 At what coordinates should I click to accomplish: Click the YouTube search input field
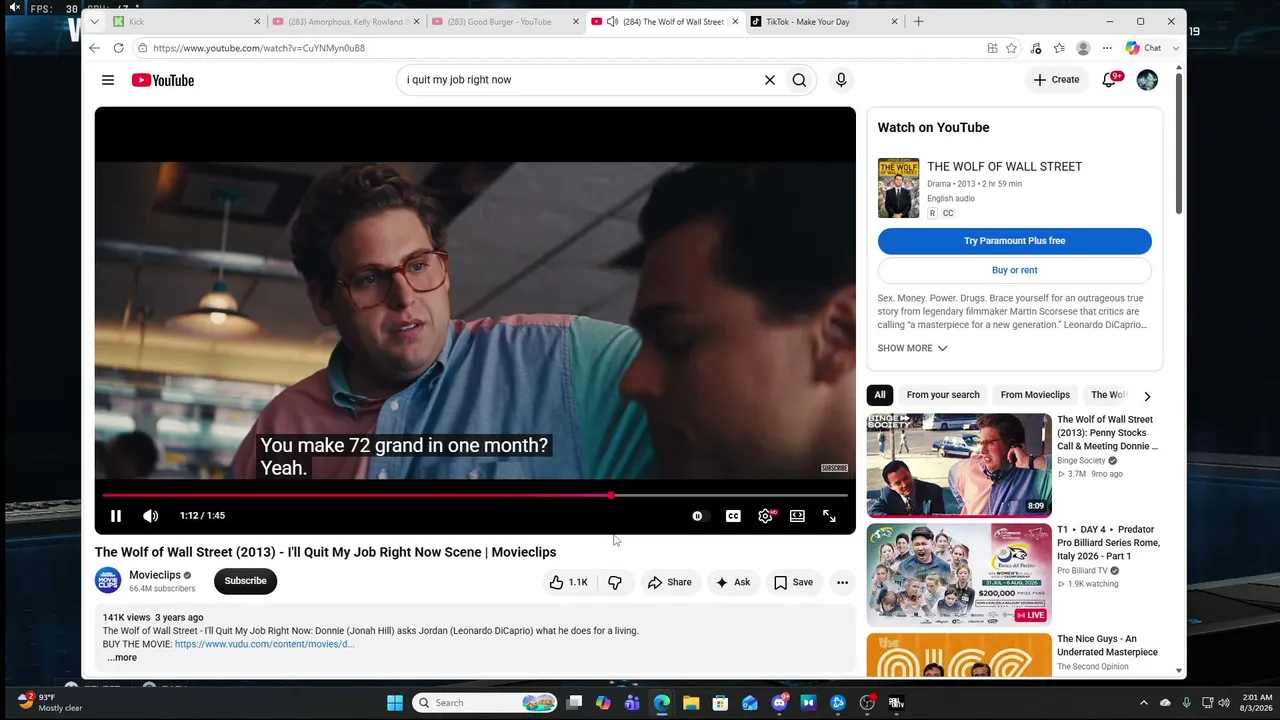pyautogui.click(x=580, y=80)
